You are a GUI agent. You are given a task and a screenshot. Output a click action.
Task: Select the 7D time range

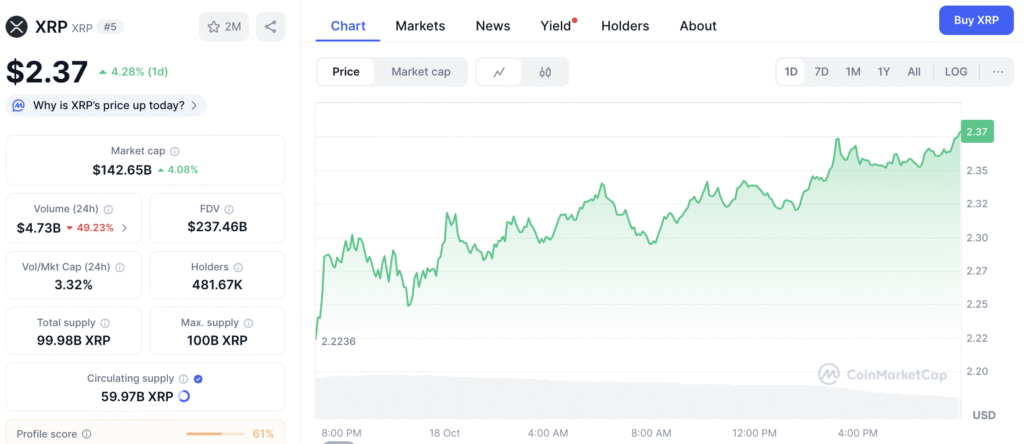pos(821,72)
